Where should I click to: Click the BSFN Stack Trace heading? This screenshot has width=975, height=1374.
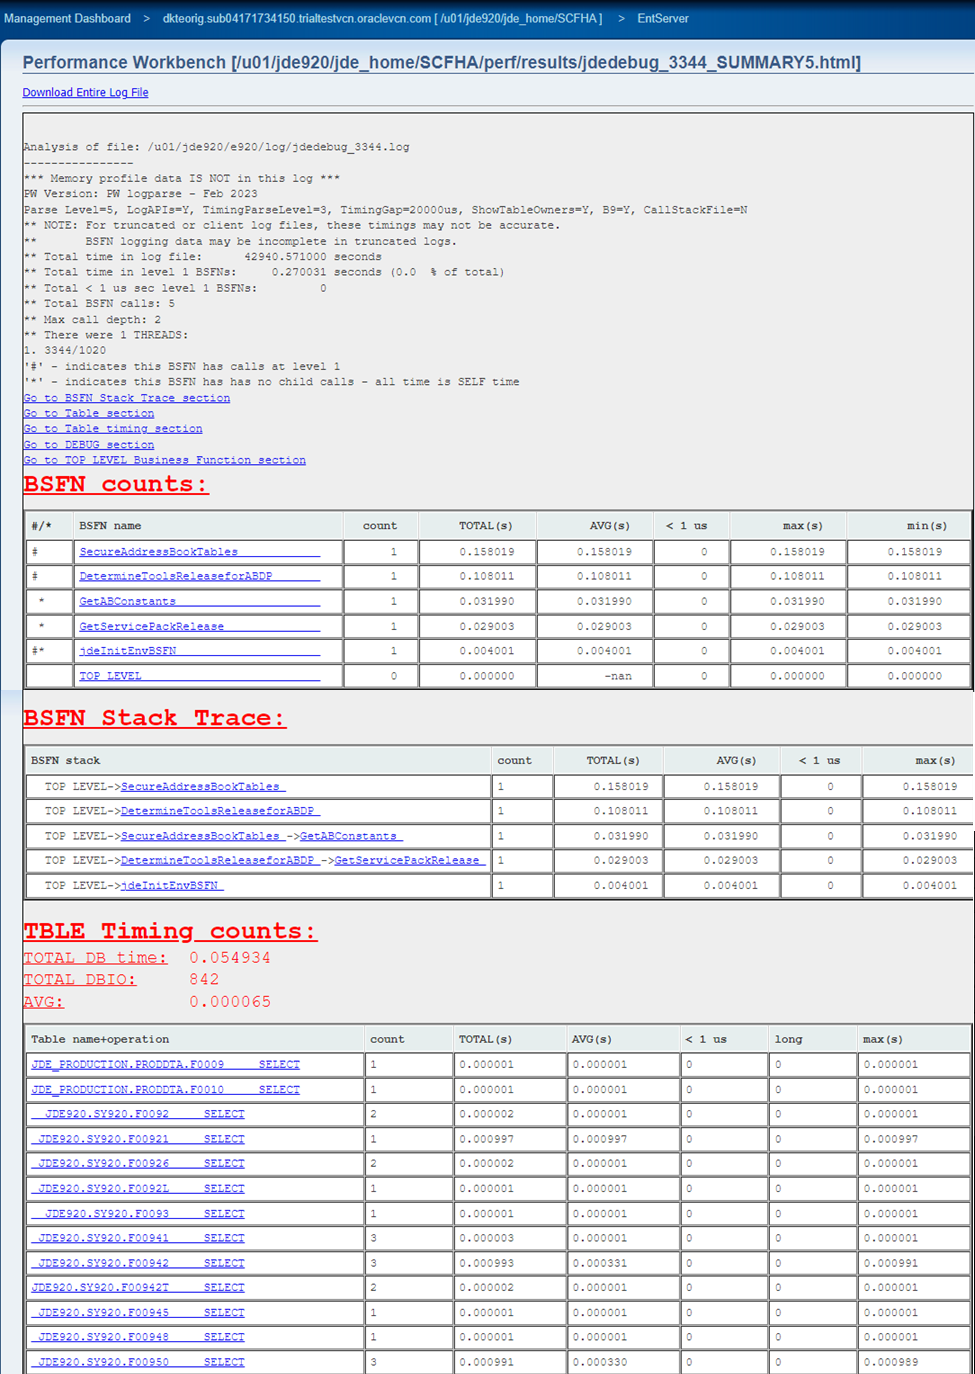(x=155, y=718)
